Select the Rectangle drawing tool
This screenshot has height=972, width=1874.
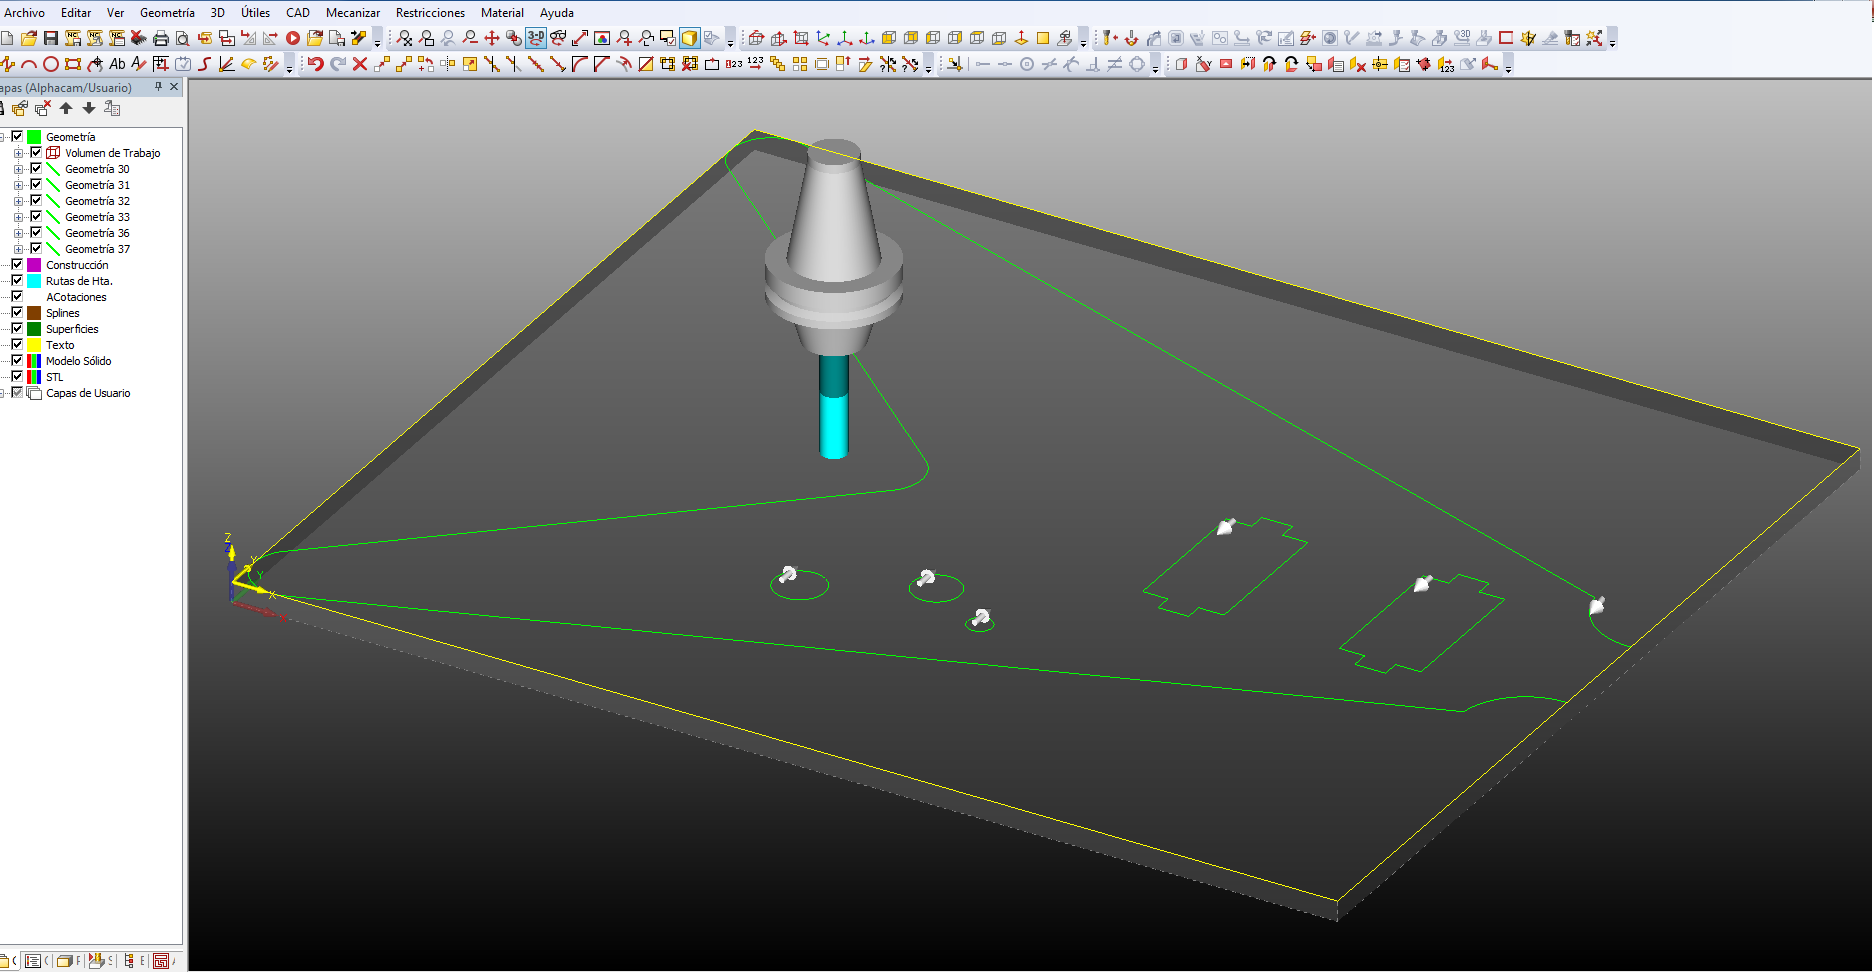[x=73, y=64]
